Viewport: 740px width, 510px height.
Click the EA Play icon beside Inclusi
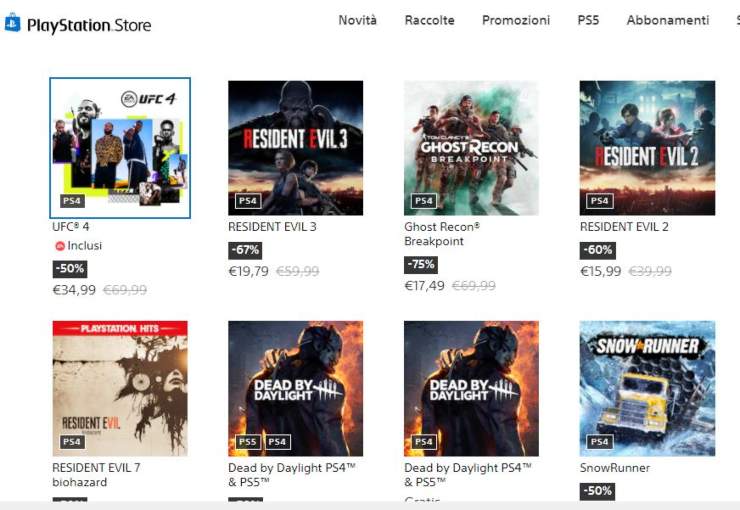60,246
